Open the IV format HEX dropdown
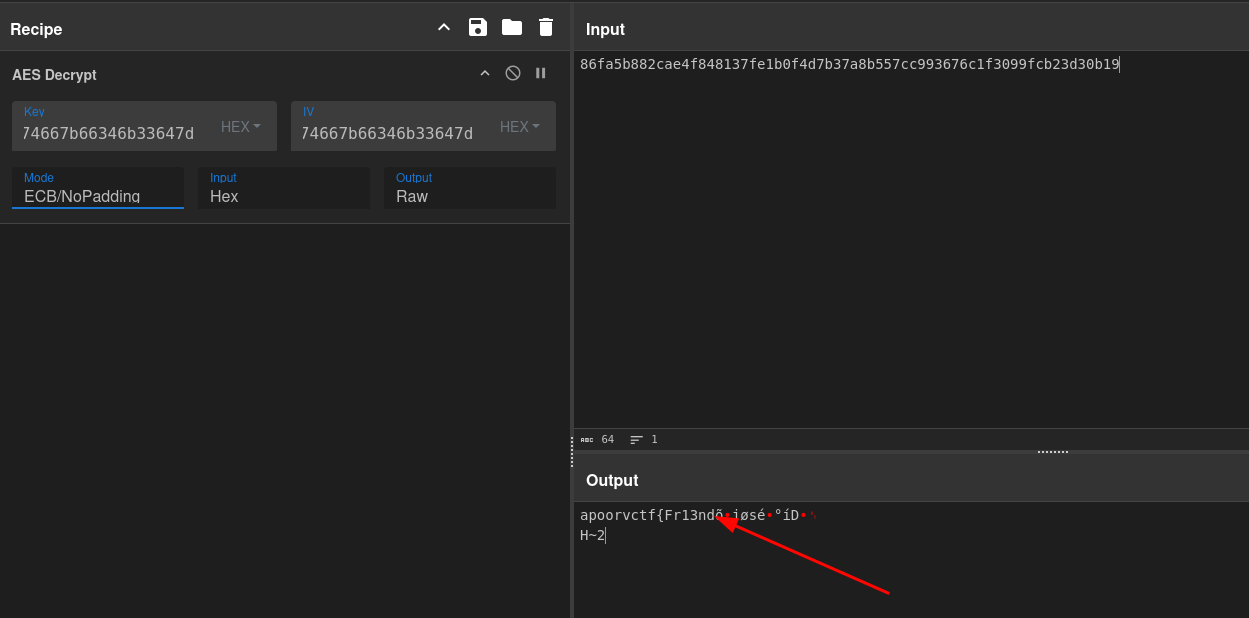The height and width of the screenshot is (618, 1249). 520,127
